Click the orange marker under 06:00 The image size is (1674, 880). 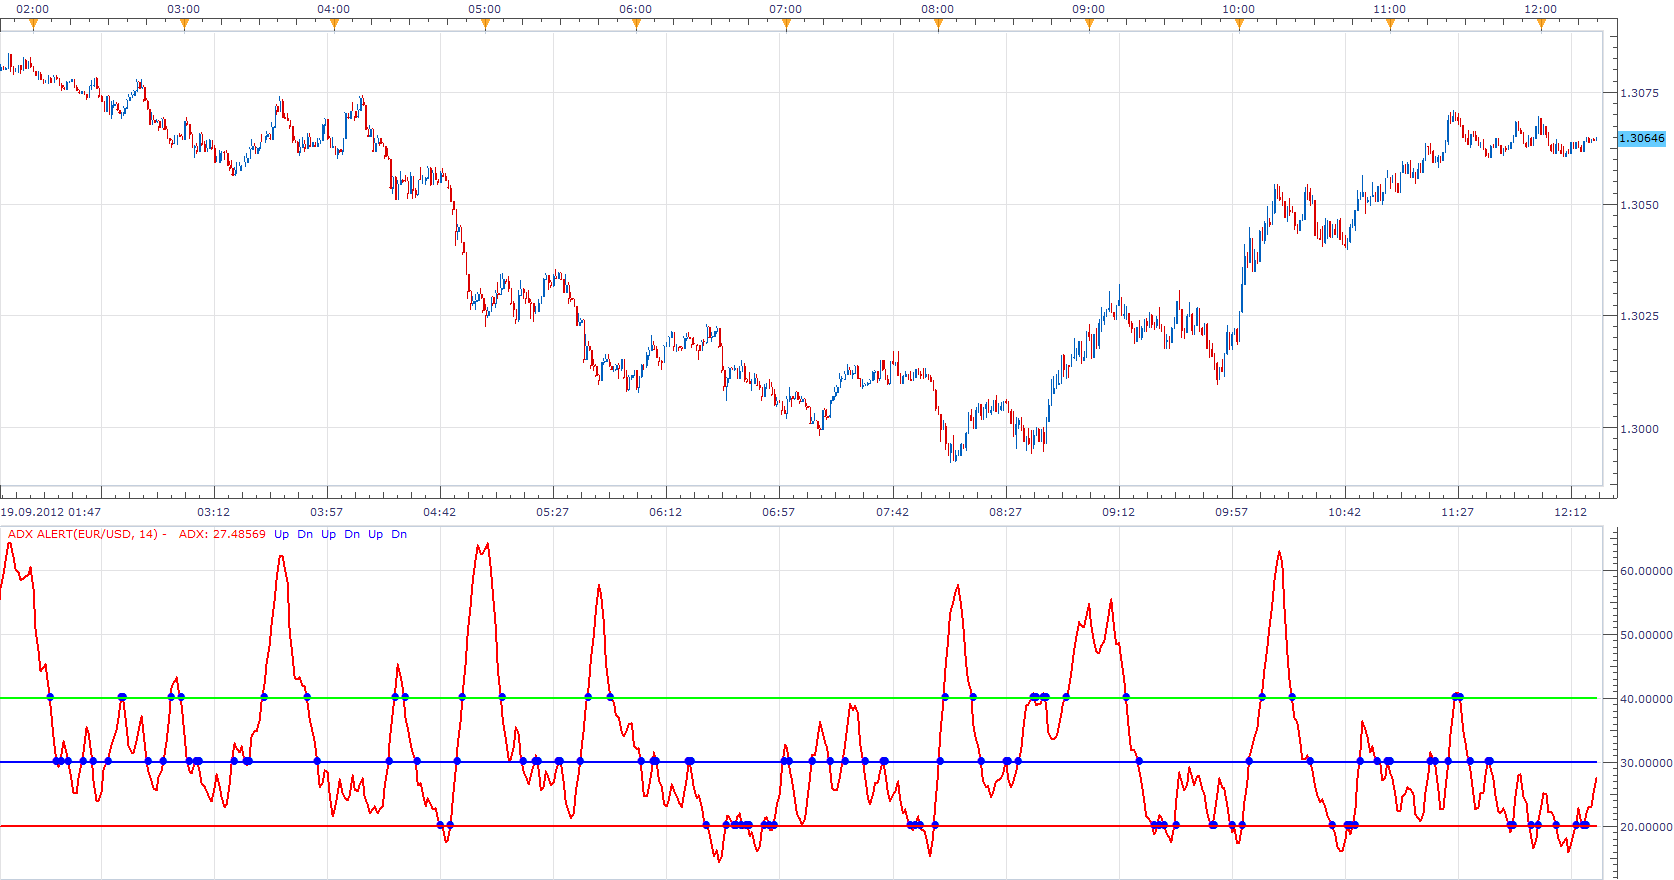[636, 25]
